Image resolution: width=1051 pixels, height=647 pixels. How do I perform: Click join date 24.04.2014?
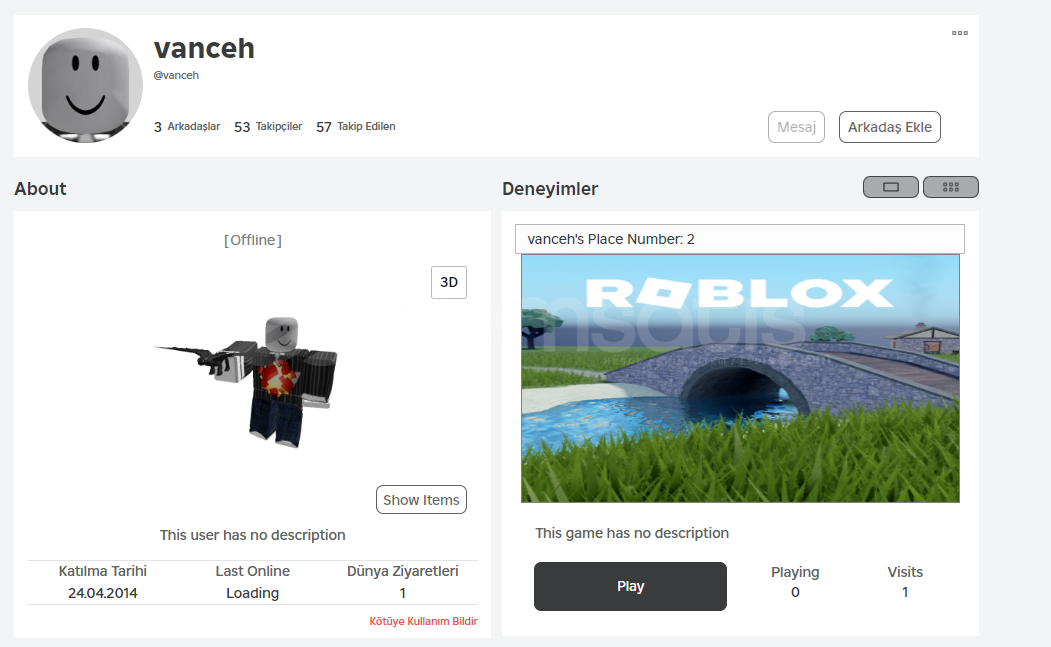(103, 593)
